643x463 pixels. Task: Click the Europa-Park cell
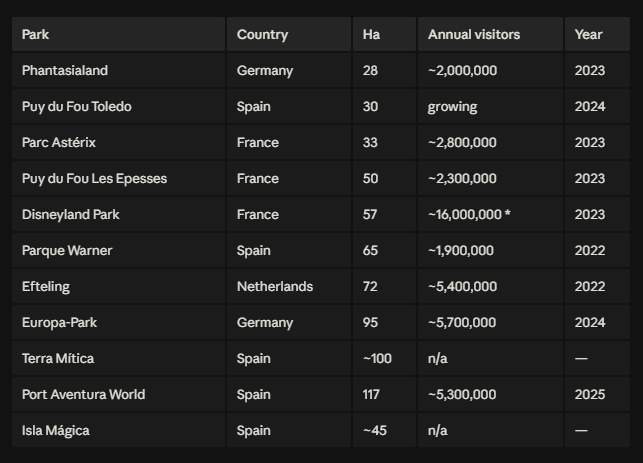(x=119, y=322)
